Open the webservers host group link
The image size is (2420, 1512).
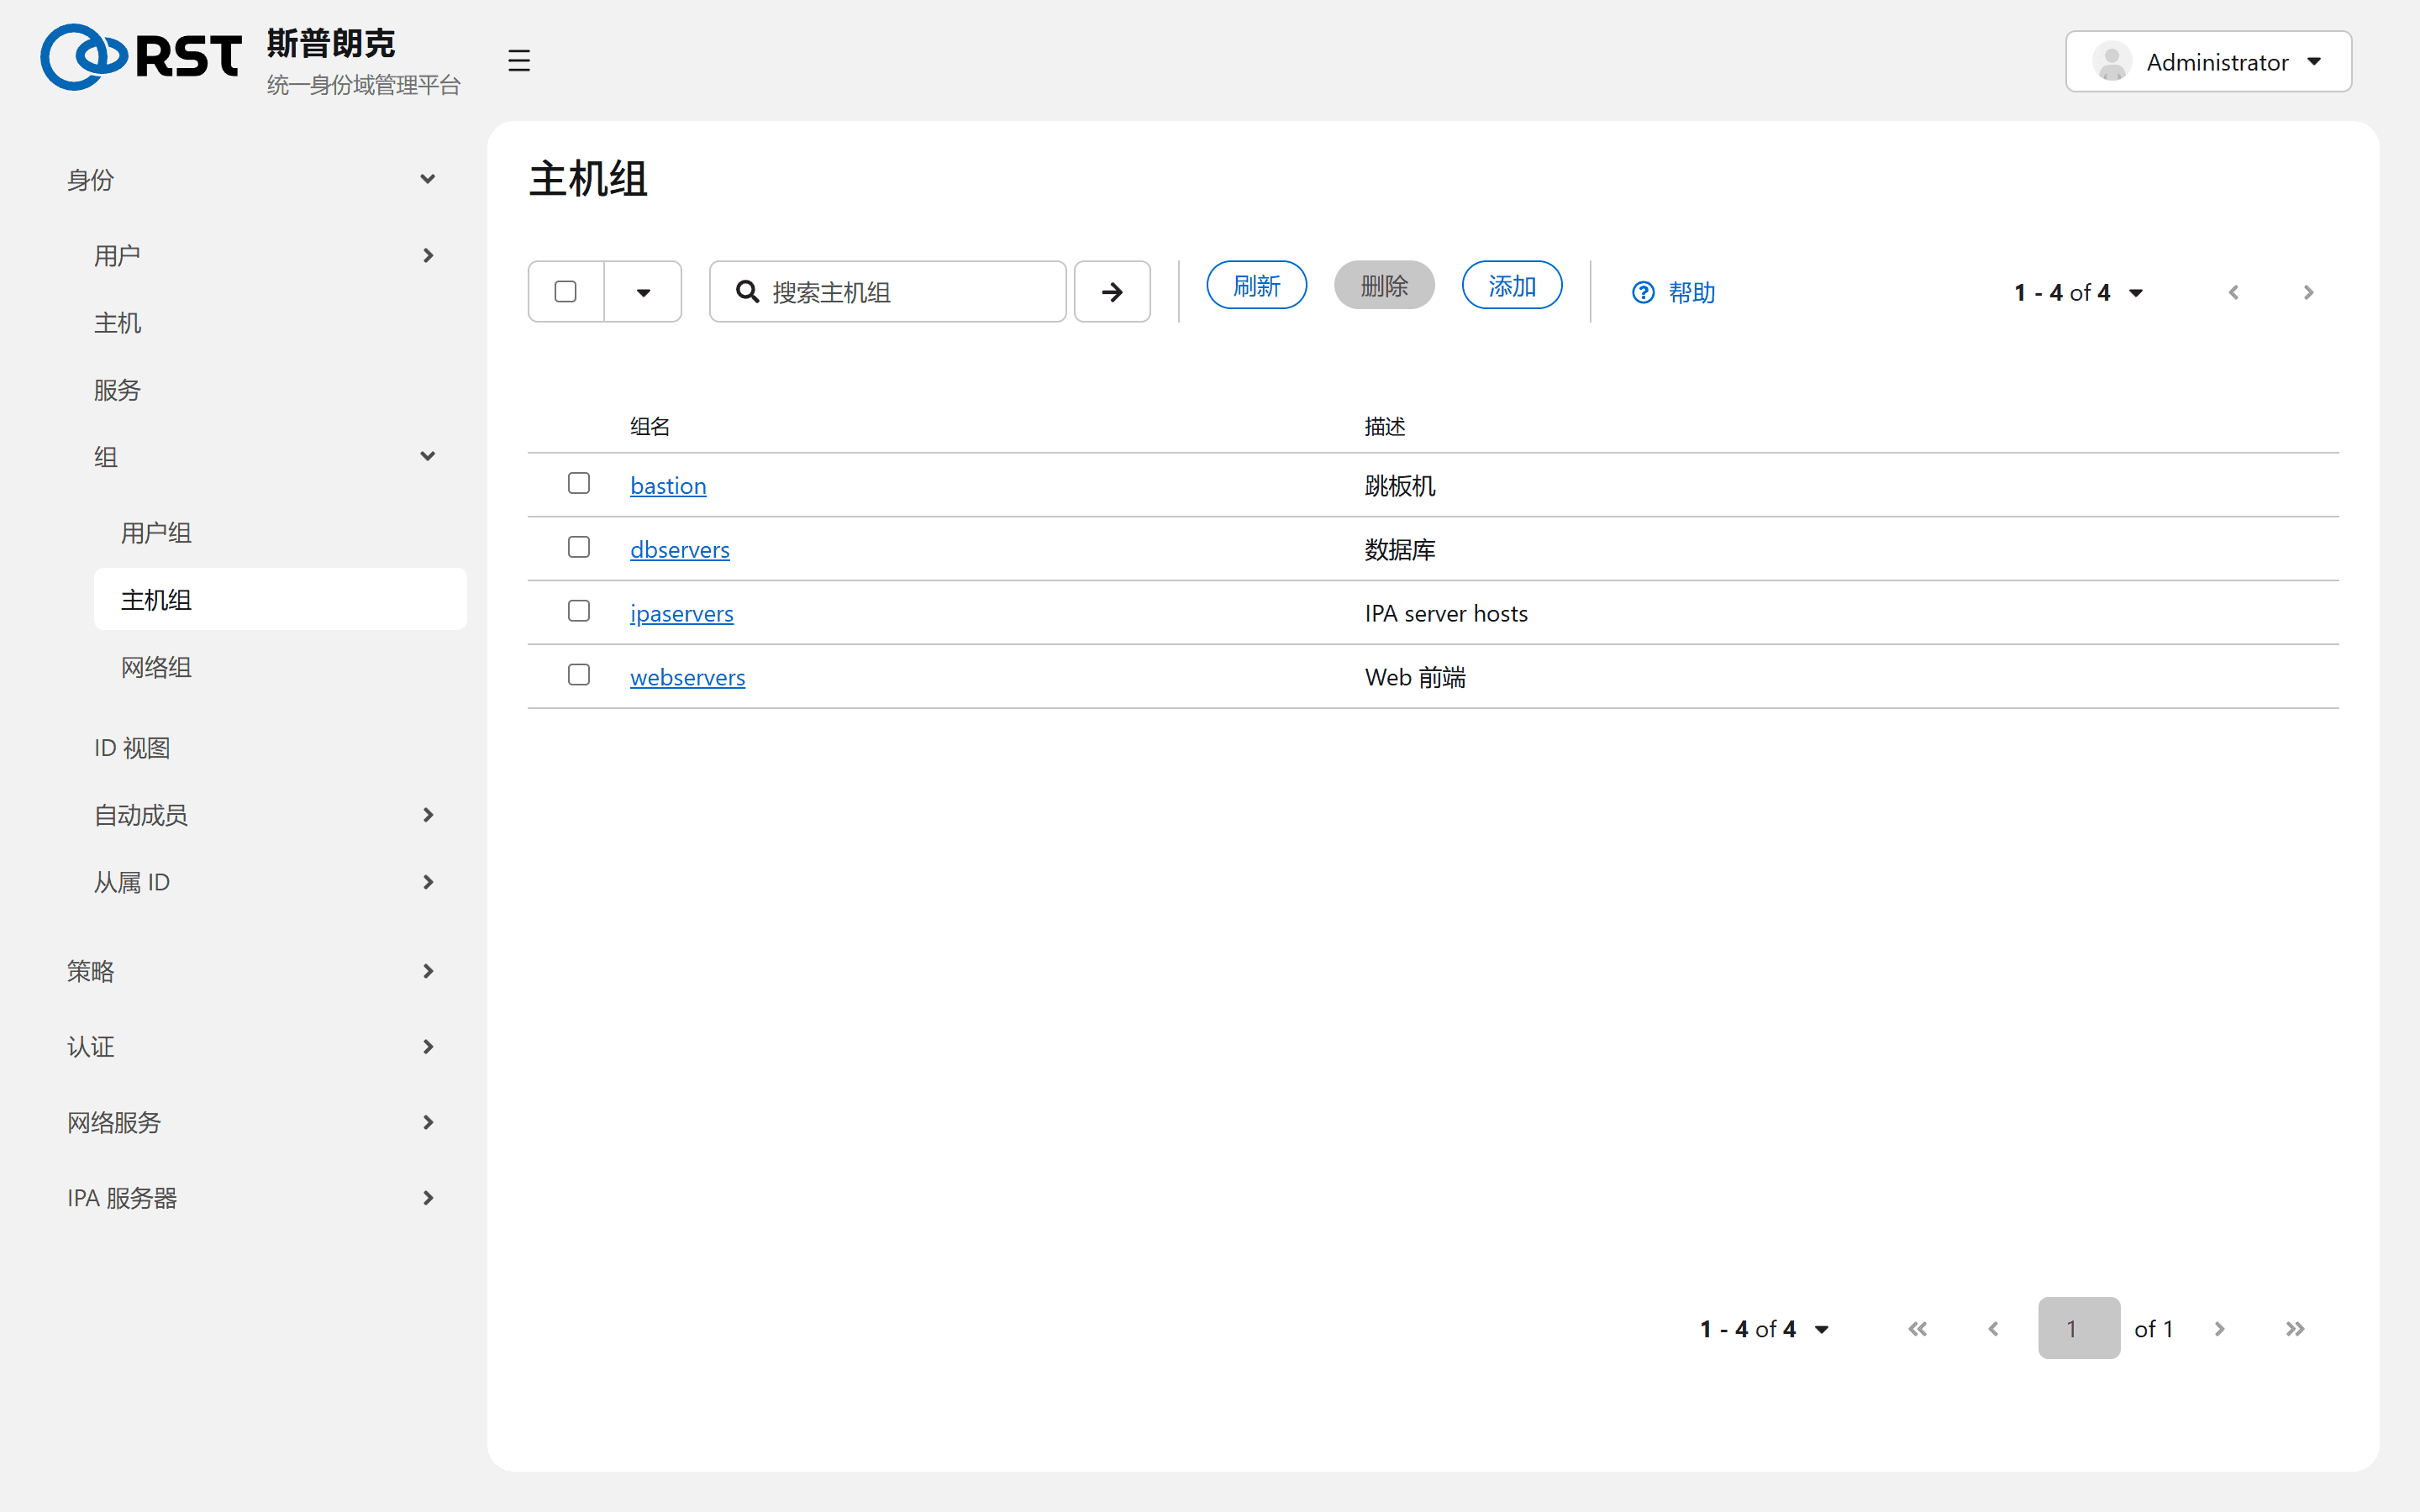click(687, 677)
